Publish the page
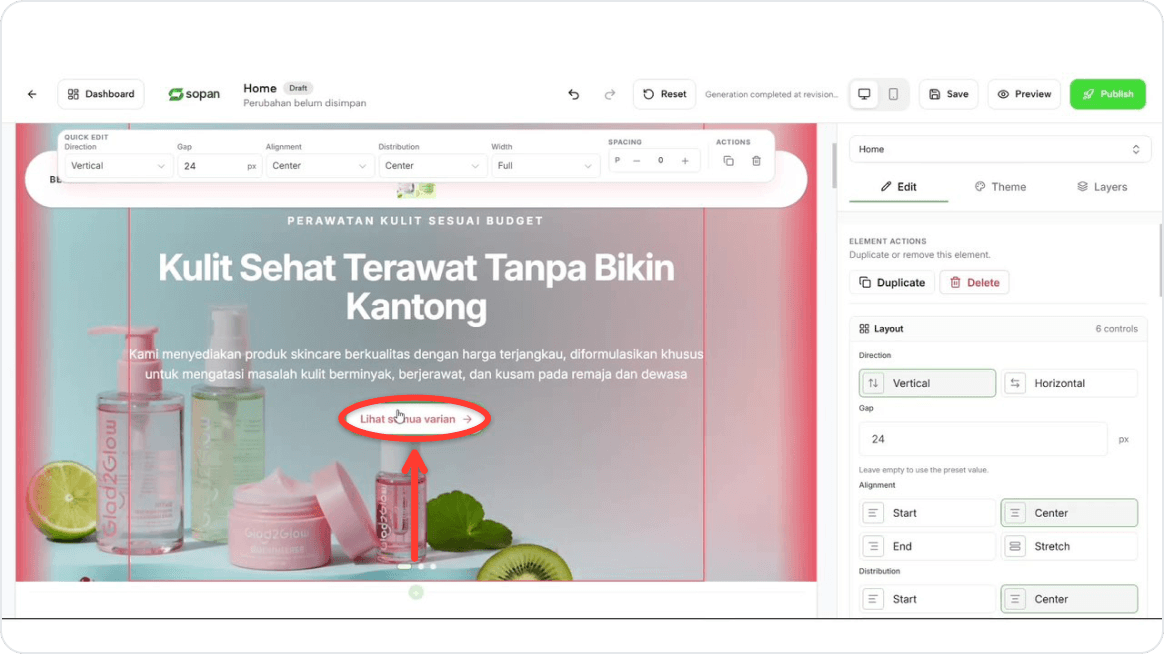Screen dimensions: 1164x654 pos(1108,94)
